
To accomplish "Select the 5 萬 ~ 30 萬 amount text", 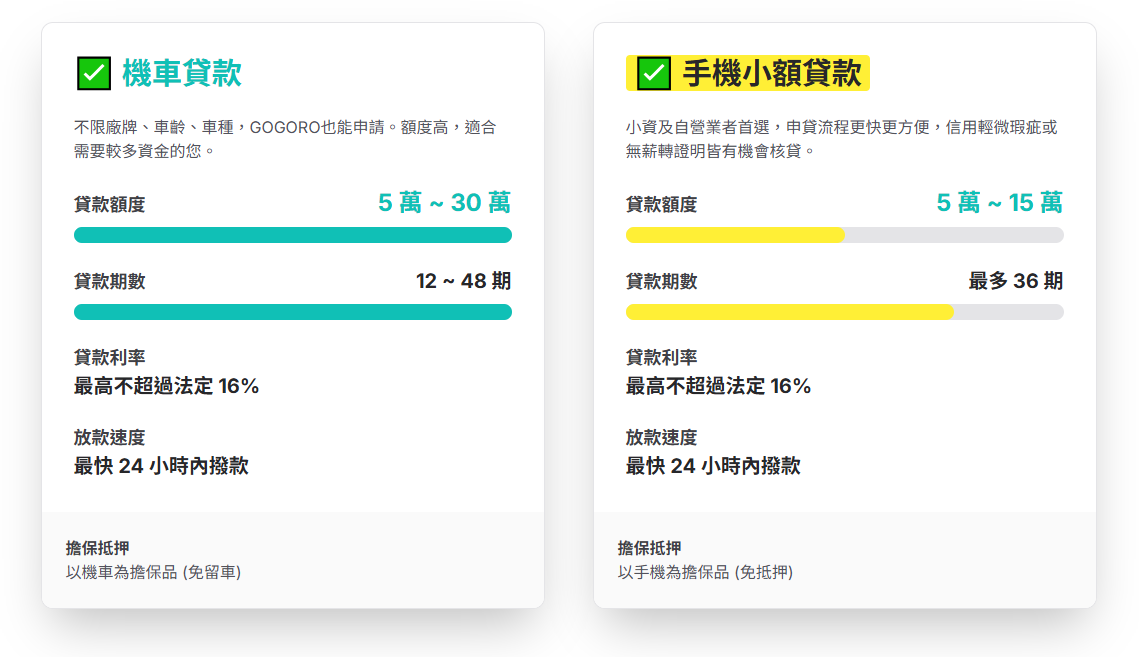I will point(444,203).
